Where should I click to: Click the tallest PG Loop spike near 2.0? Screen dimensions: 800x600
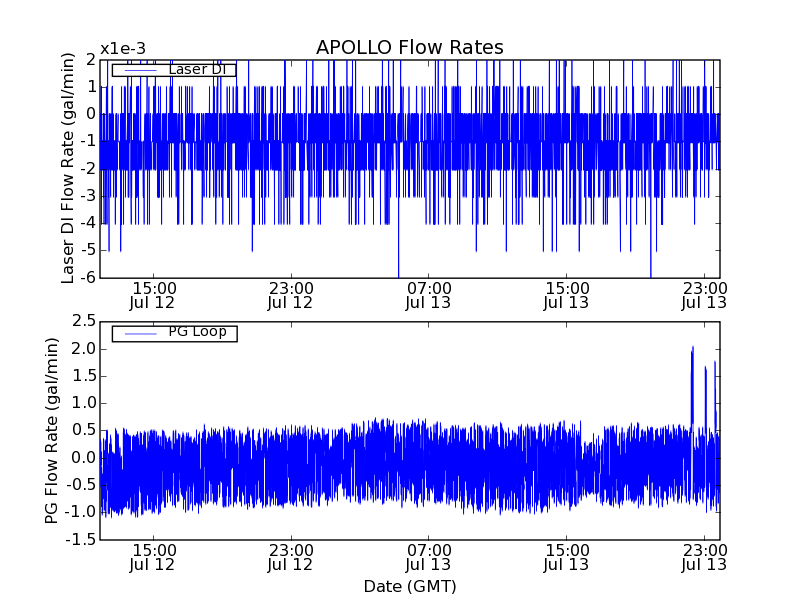pos(692,388)
